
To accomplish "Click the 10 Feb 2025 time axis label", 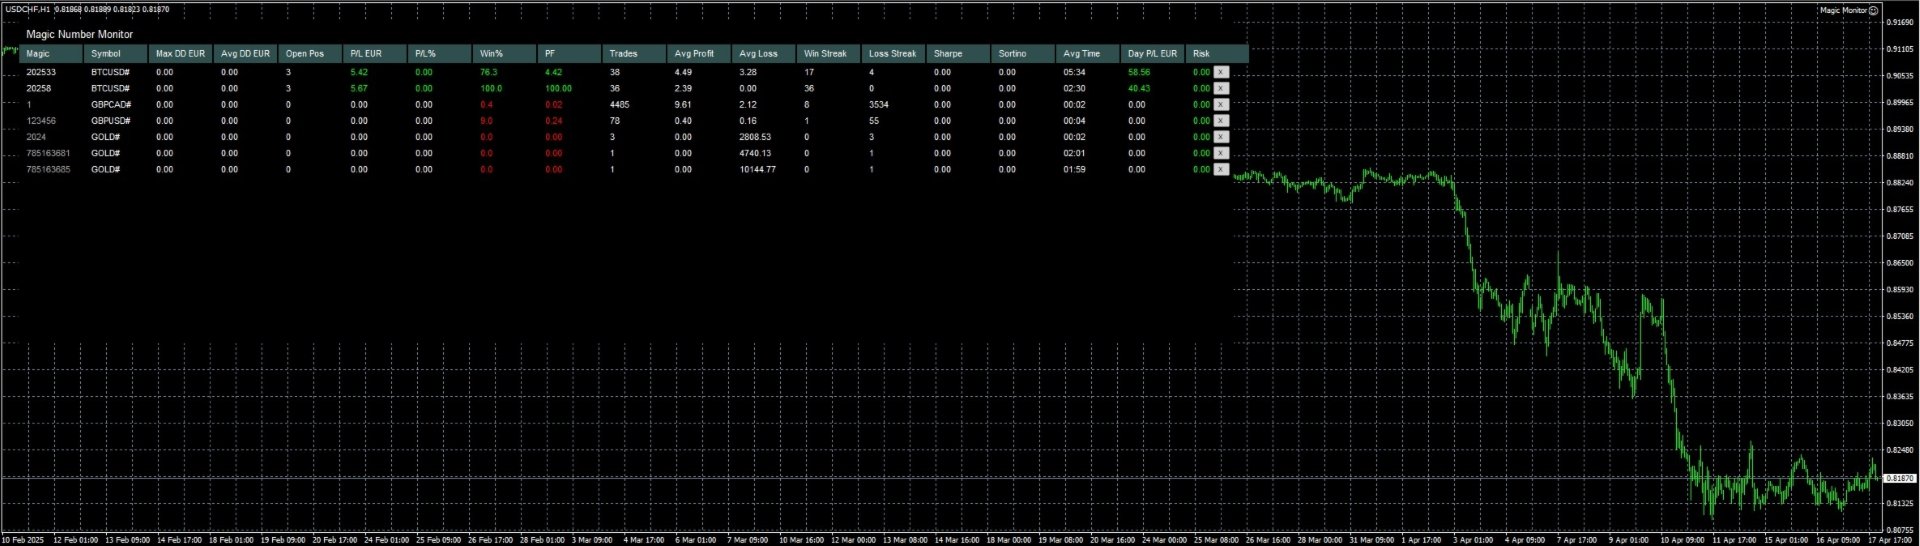I will (23, 540).
